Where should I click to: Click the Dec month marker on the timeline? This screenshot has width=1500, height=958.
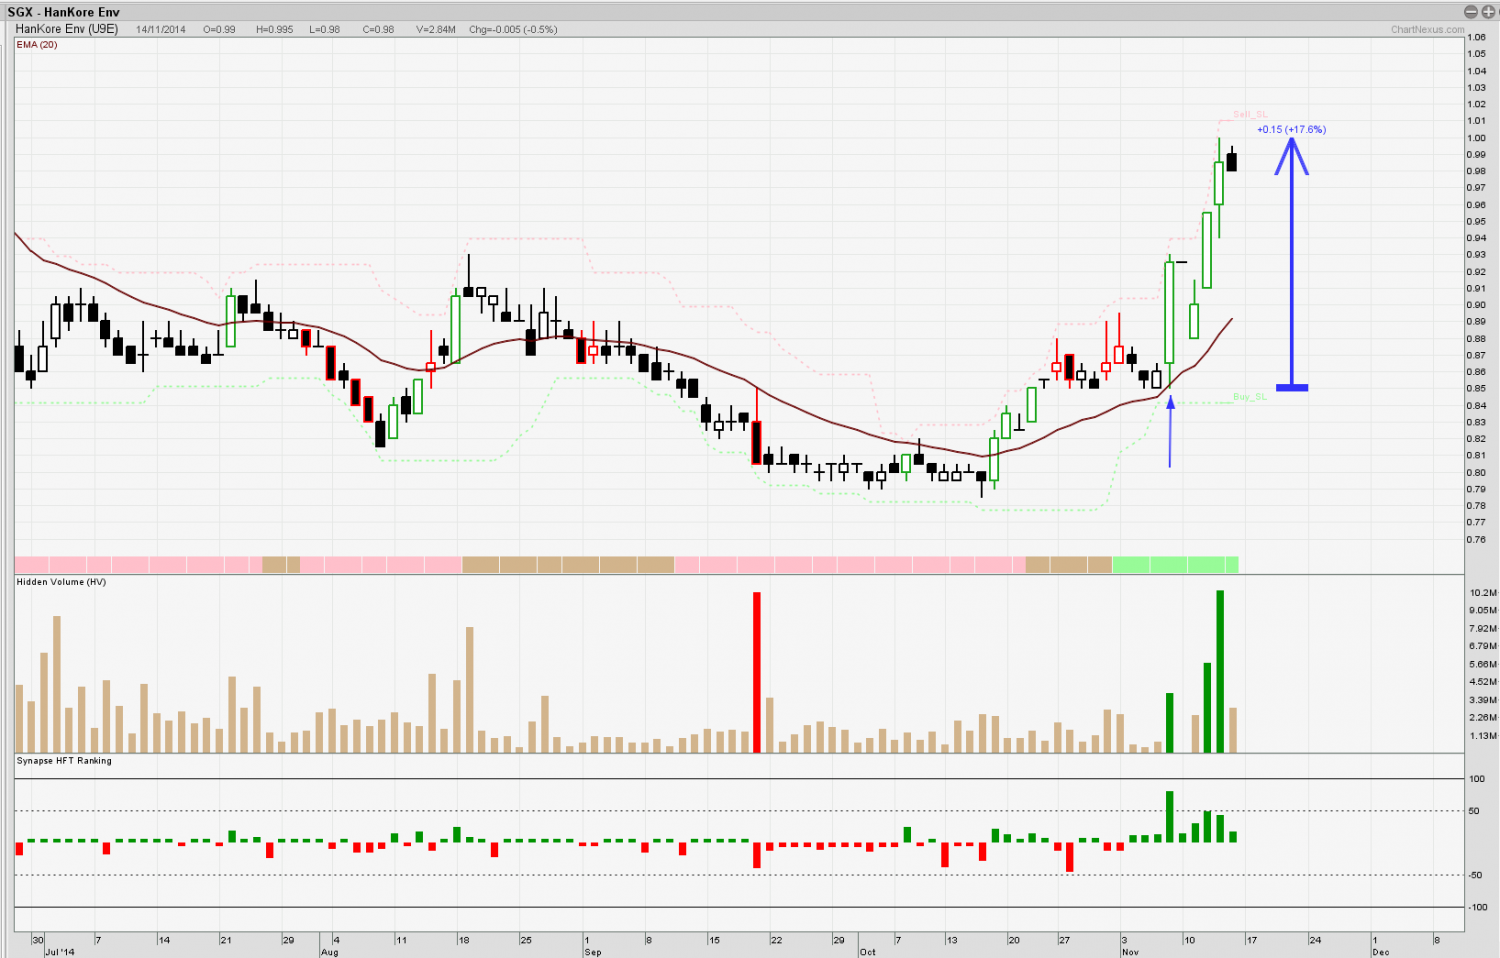click(1380, 952)
